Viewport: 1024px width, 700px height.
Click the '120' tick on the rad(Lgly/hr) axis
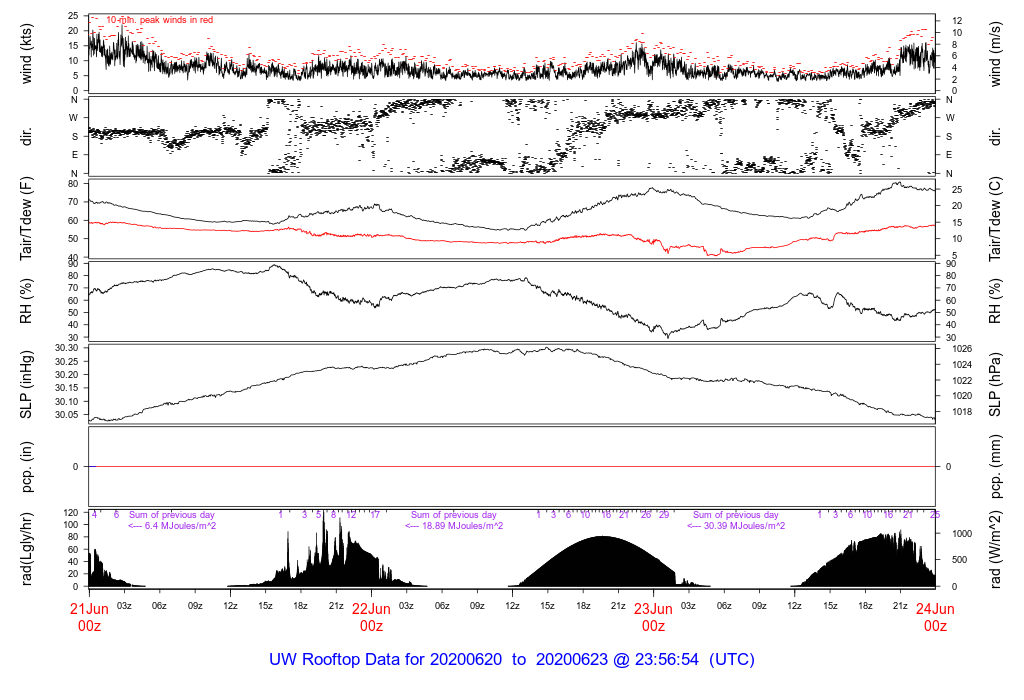click(71, 513)
